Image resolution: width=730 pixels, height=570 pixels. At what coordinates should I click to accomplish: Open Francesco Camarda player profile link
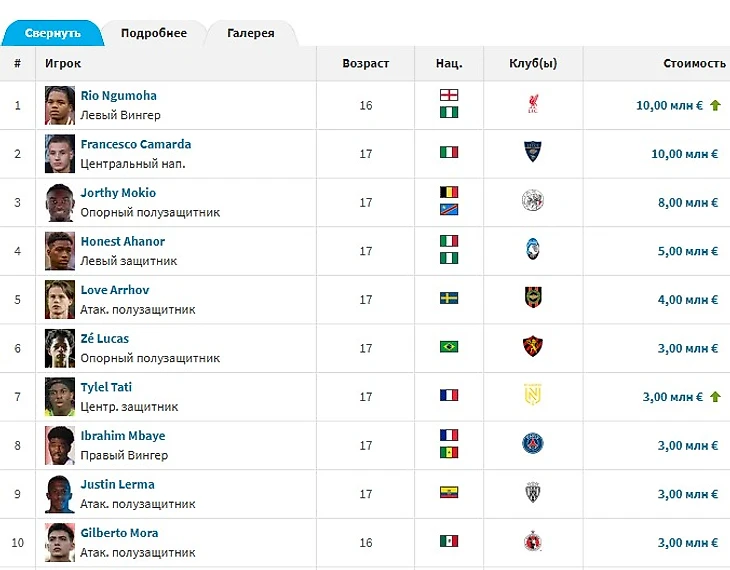tap(136, 144)
